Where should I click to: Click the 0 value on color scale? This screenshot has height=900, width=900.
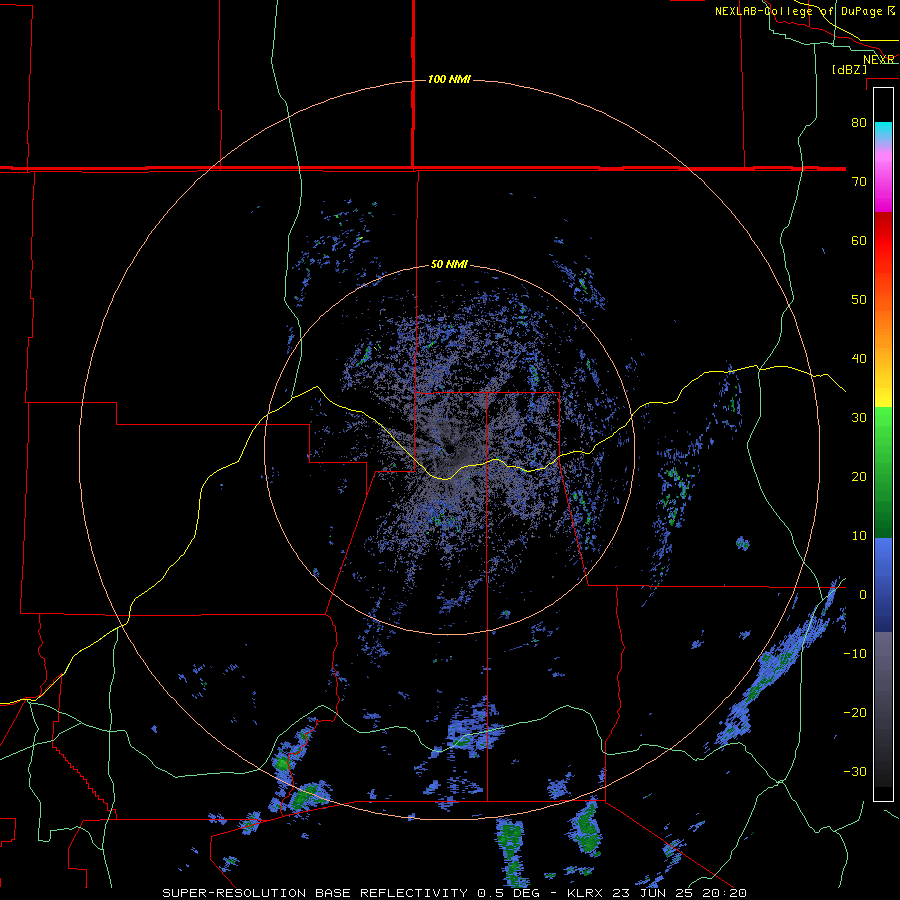click(x=863, y=595)
